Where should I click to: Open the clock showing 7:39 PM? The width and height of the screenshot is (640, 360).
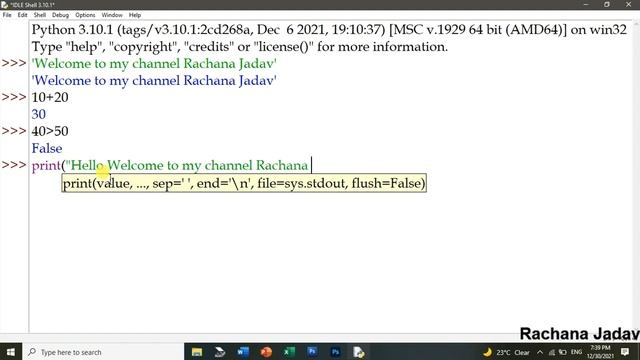pos(600,352)
